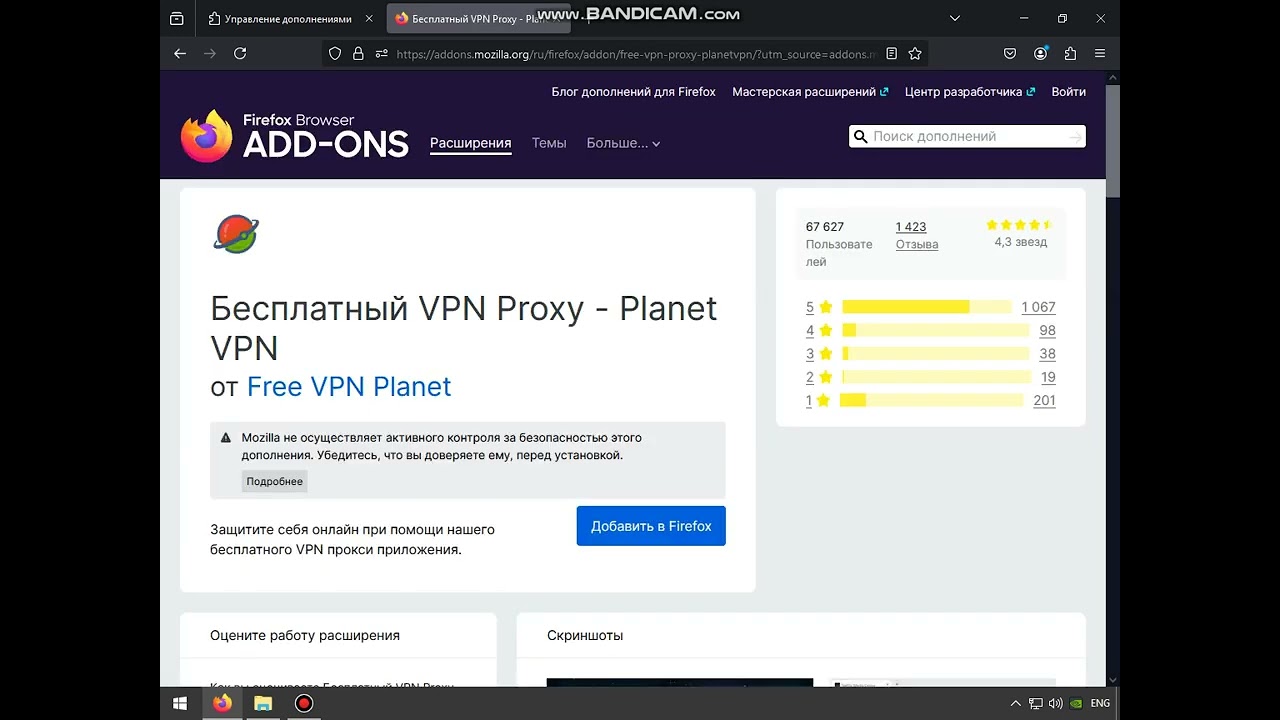
Task: Click the address bar URL field
Action: coord(635,54)
